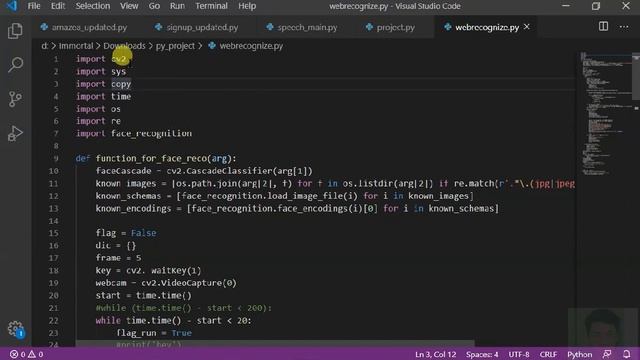Click the word 'copy' on line 3
This screenshot has width=640, height=360.
(121, 84)
